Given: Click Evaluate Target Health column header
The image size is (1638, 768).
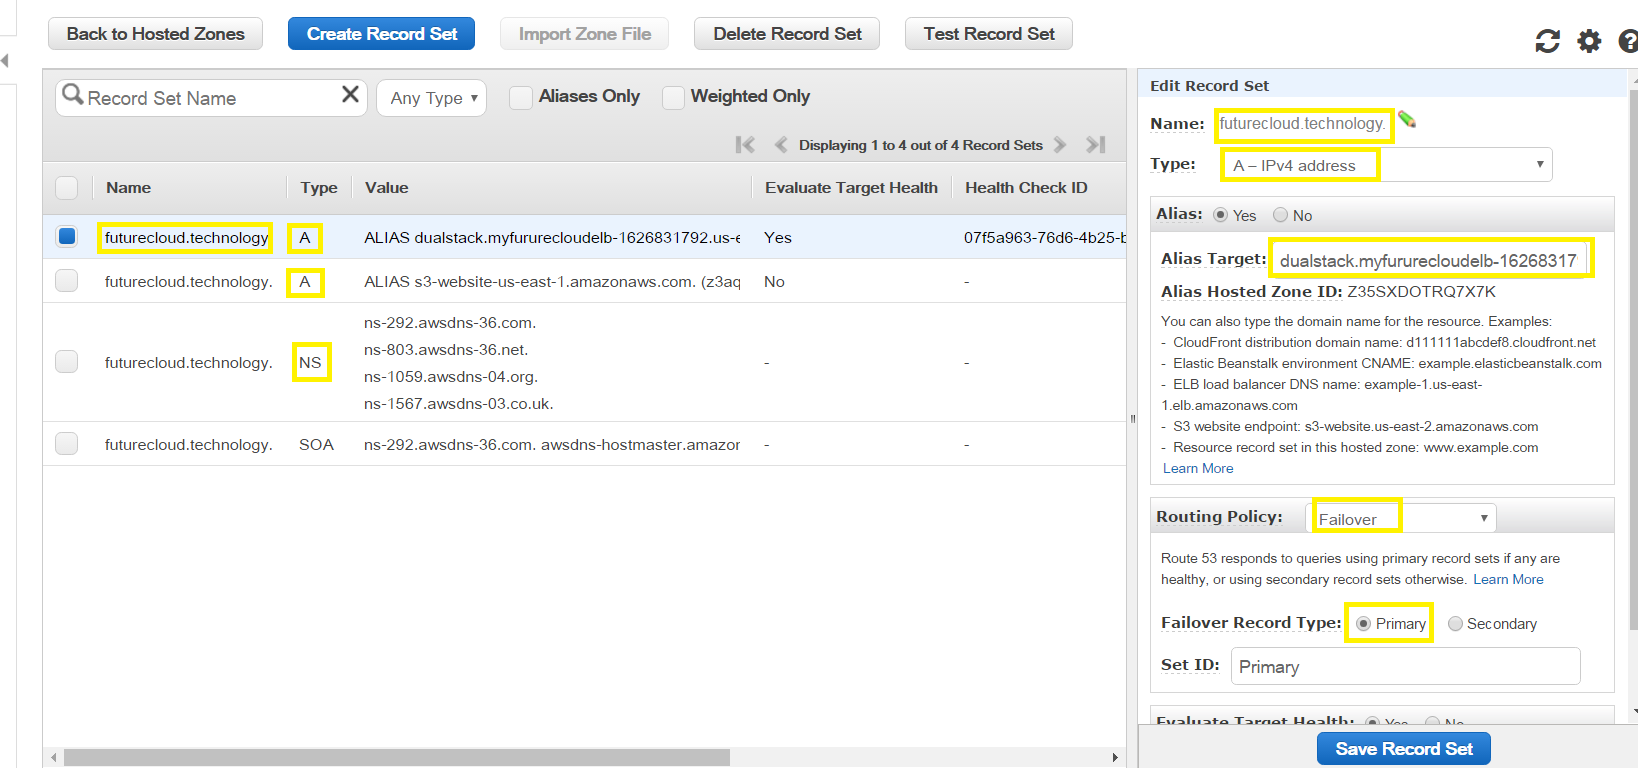Looking at the screenshot, I should click(851, 188).
